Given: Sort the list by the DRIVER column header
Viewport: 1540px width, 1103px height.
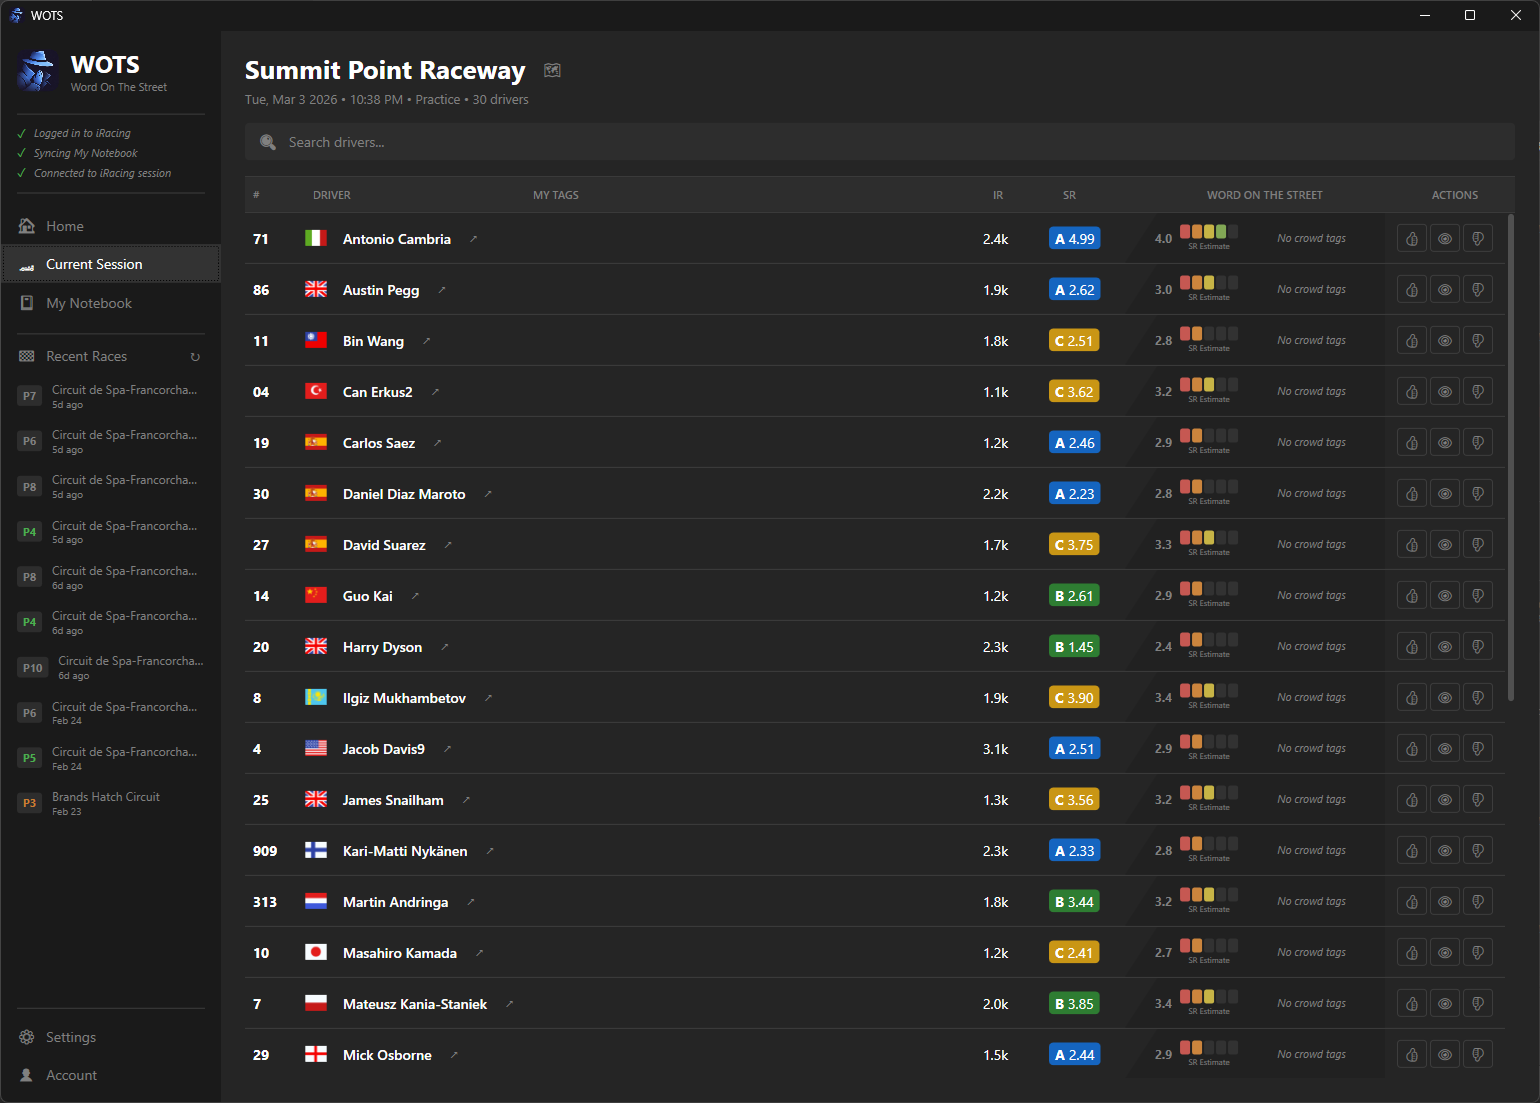Looking at the screenshot, I should (332, 195).
